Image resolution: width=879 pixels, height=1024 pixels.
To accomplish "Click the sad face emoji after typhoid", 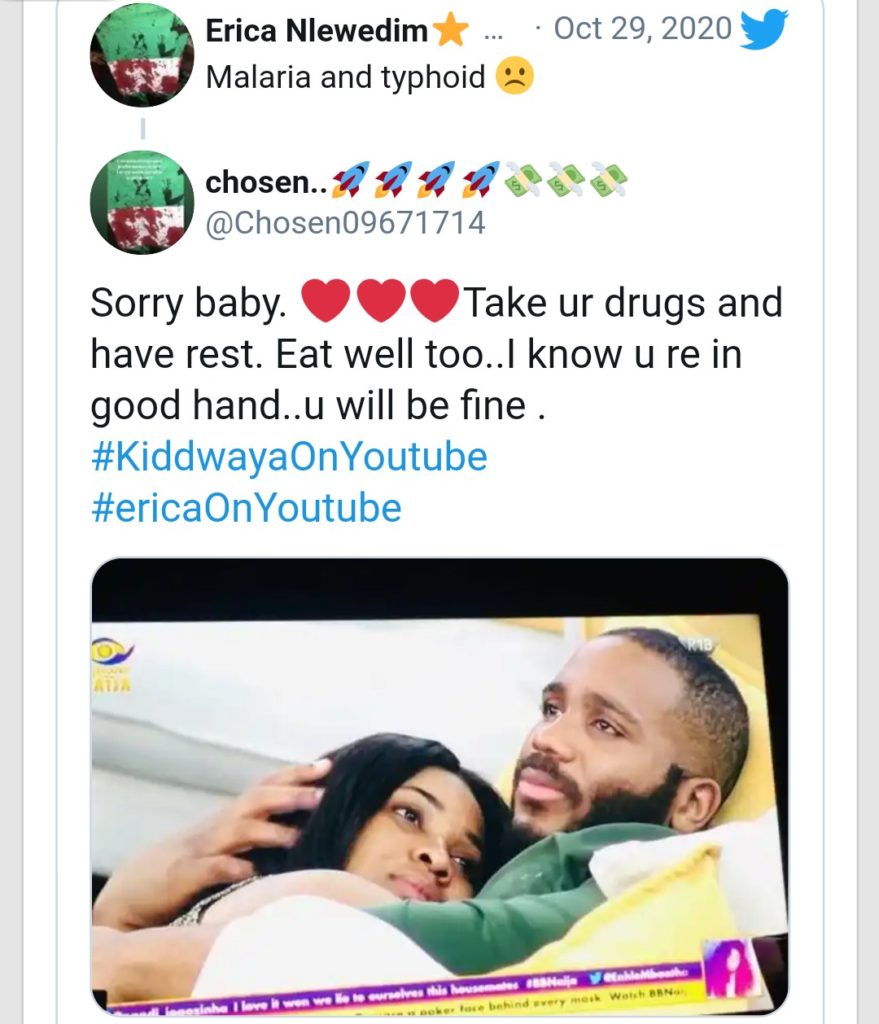I will 516,77.
